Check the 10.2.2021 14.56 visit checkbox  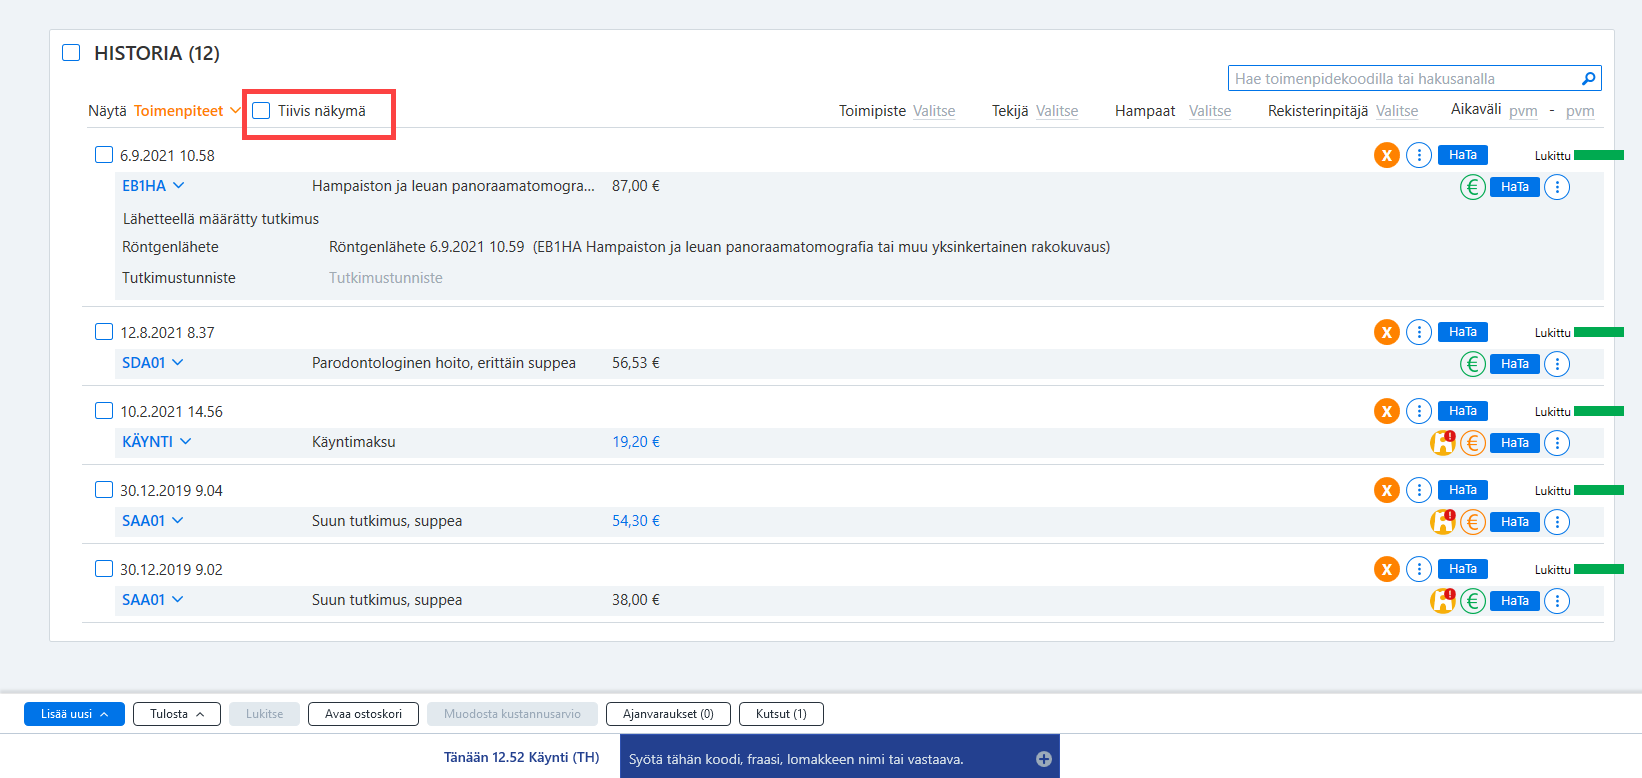click(104, 411)
